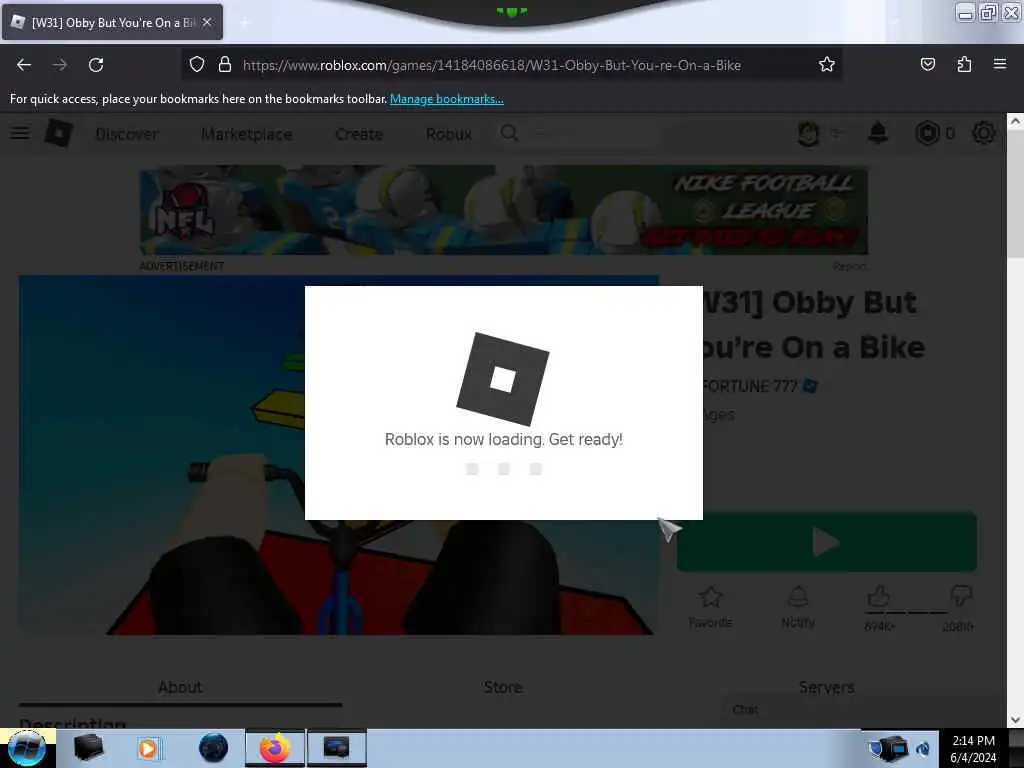Click the page scrollbar up arrow
The image size is (1024, 768).
1015,121
